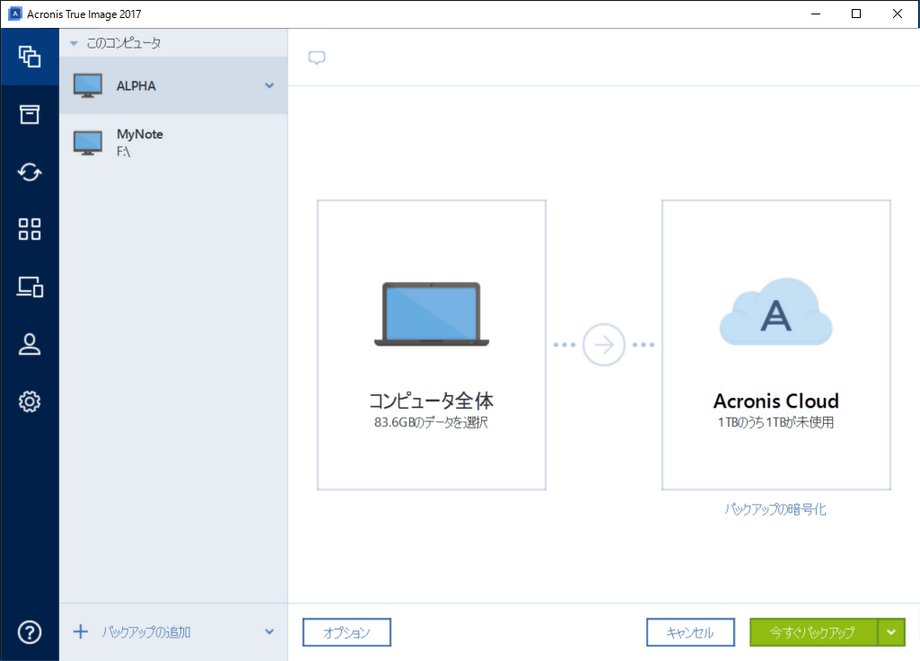The image size is (920, 661).
Task: Click the comment speech bubble icon
Action: pos(317,57)
